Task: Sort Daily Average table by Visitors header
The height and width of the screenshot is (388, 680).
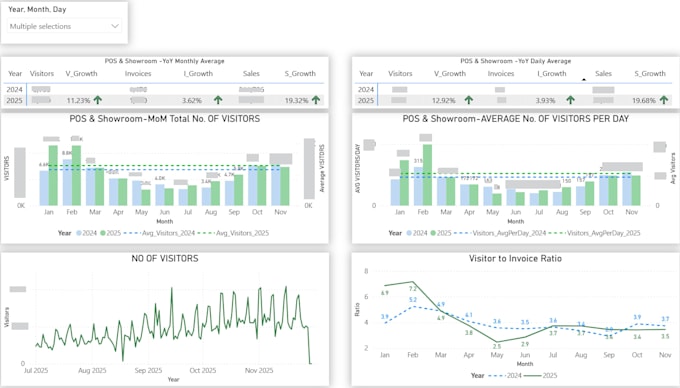Action: coord(400,74)
